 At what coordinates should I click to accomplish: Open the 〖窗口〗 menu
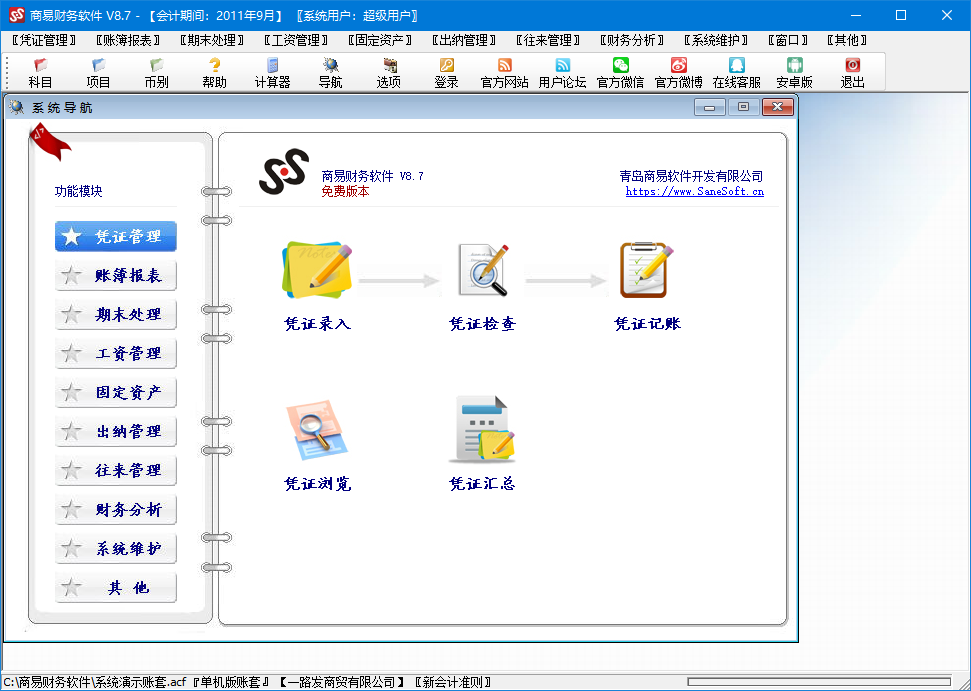[788, 40]
